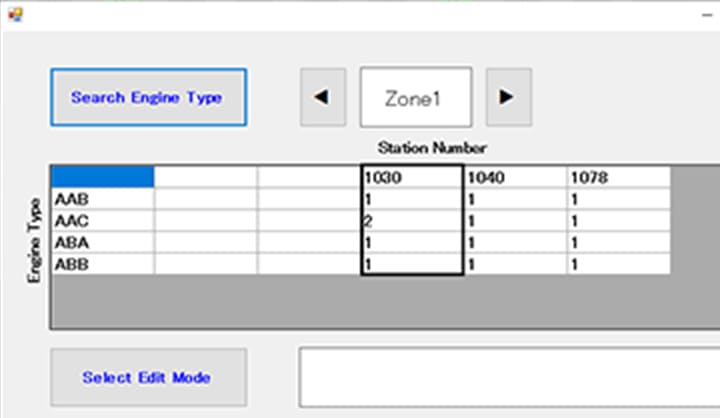Select the 1030 station column header cell

click(x=411, y=177)
